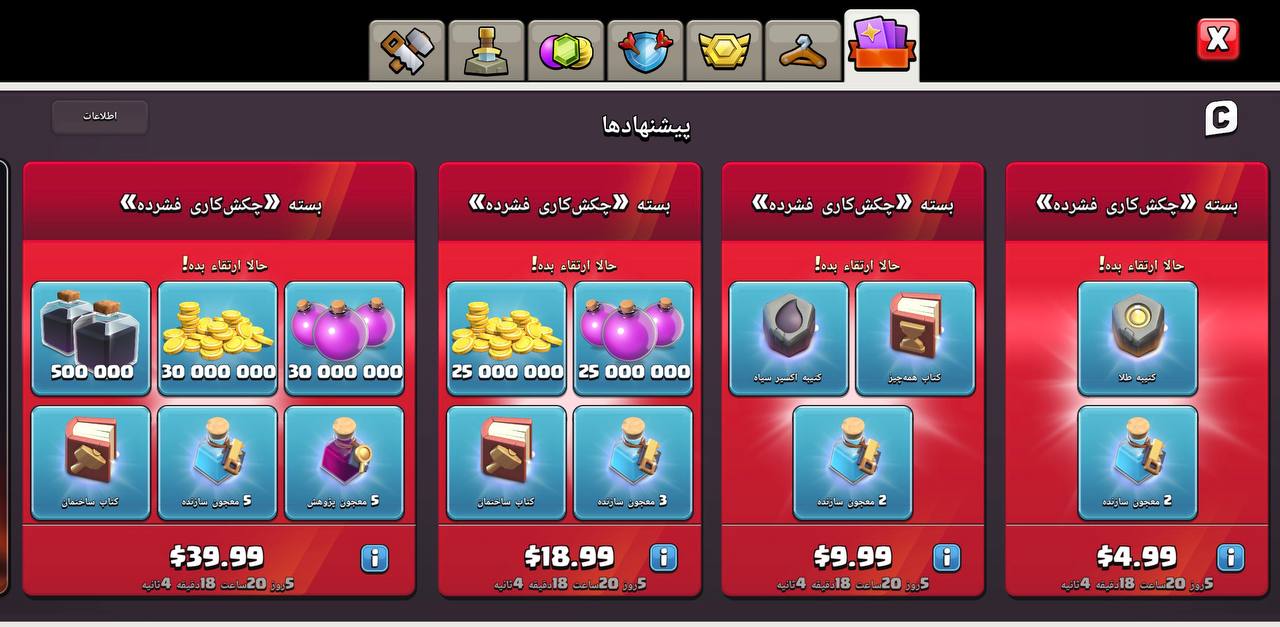This screenshot has width=1280, height=627.
Task: Select the gold rune item tile
Action: 1138,338
